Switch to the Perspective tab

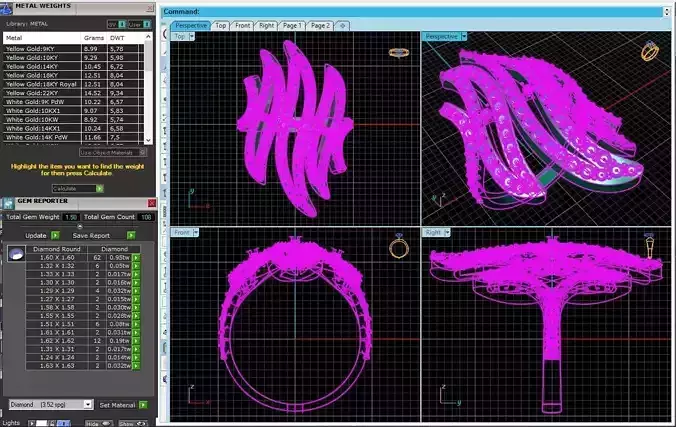pos(191,25)
